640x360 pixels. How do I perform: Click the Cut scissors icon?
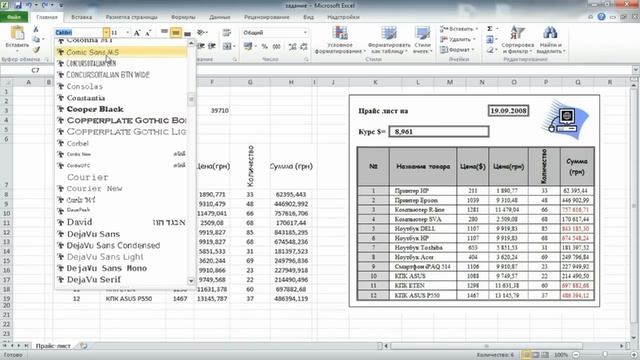[x=36, y=29]
